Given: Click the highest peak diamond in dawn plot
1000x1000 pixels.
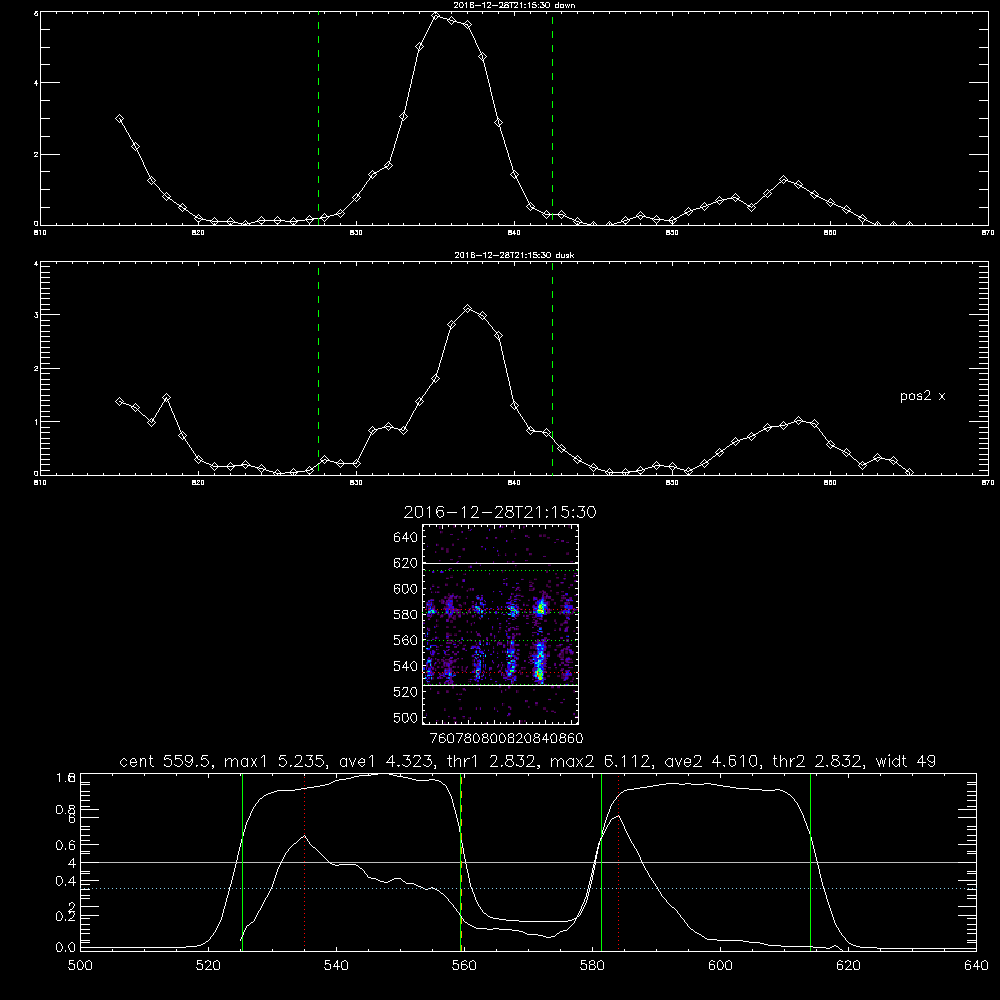Looking at the screenshot, I should 436,16.
